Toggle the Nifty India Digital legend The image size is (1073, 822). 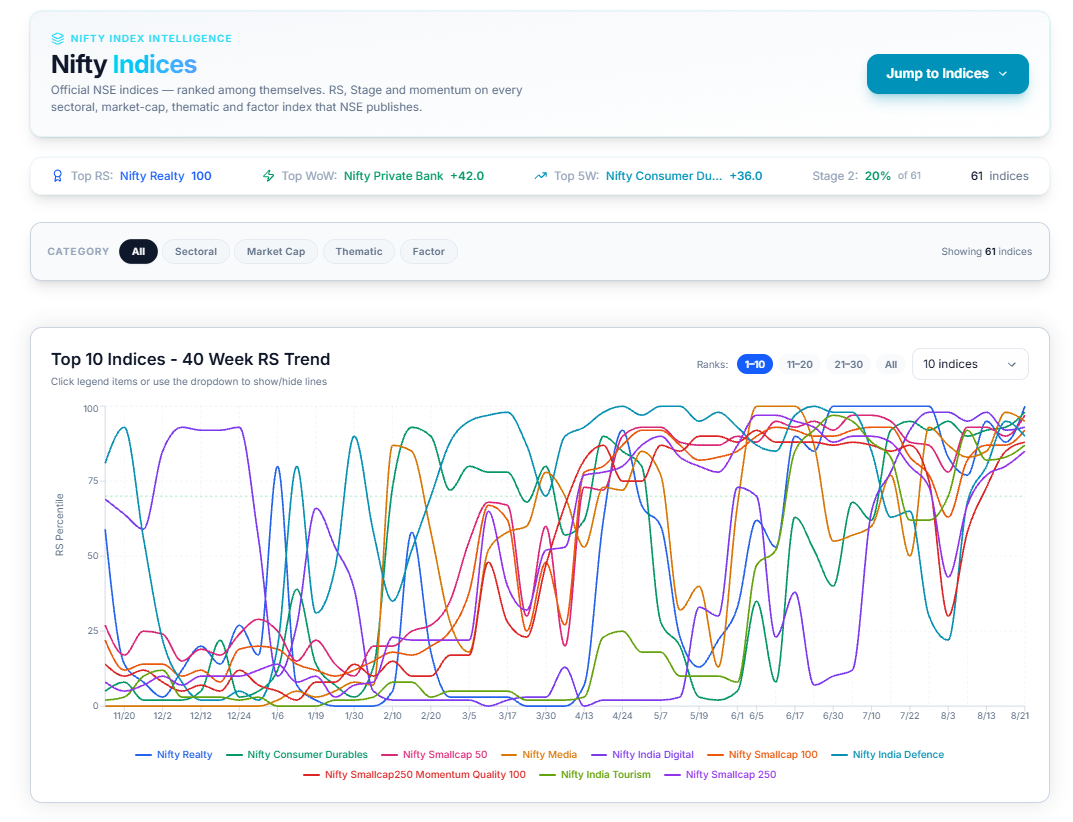[642, 754]
